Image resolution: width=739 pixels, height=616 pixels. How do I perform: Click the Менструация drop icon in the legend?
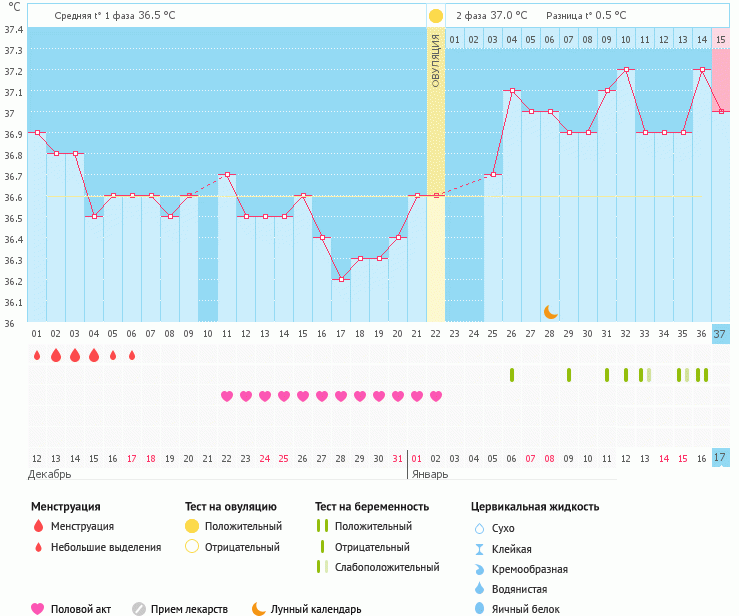(x=38, y=526)
